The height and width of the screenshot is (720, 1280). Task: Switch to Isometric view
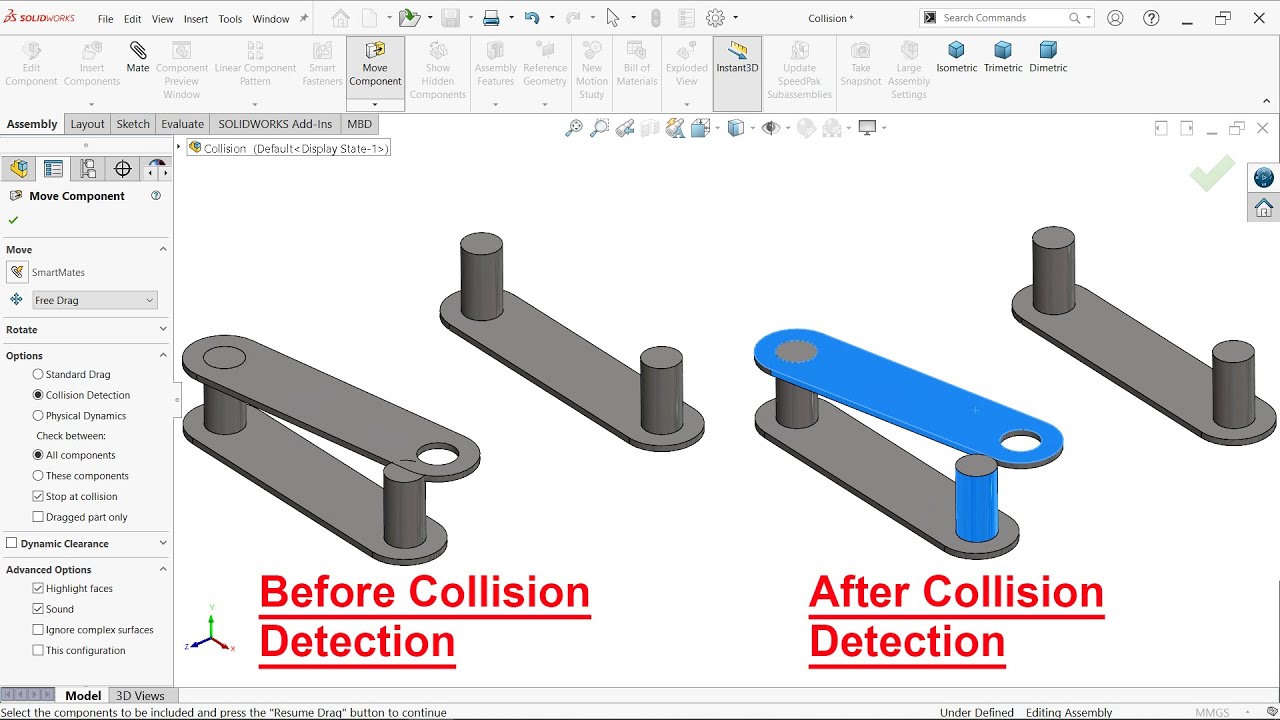(x=956, y=57)
